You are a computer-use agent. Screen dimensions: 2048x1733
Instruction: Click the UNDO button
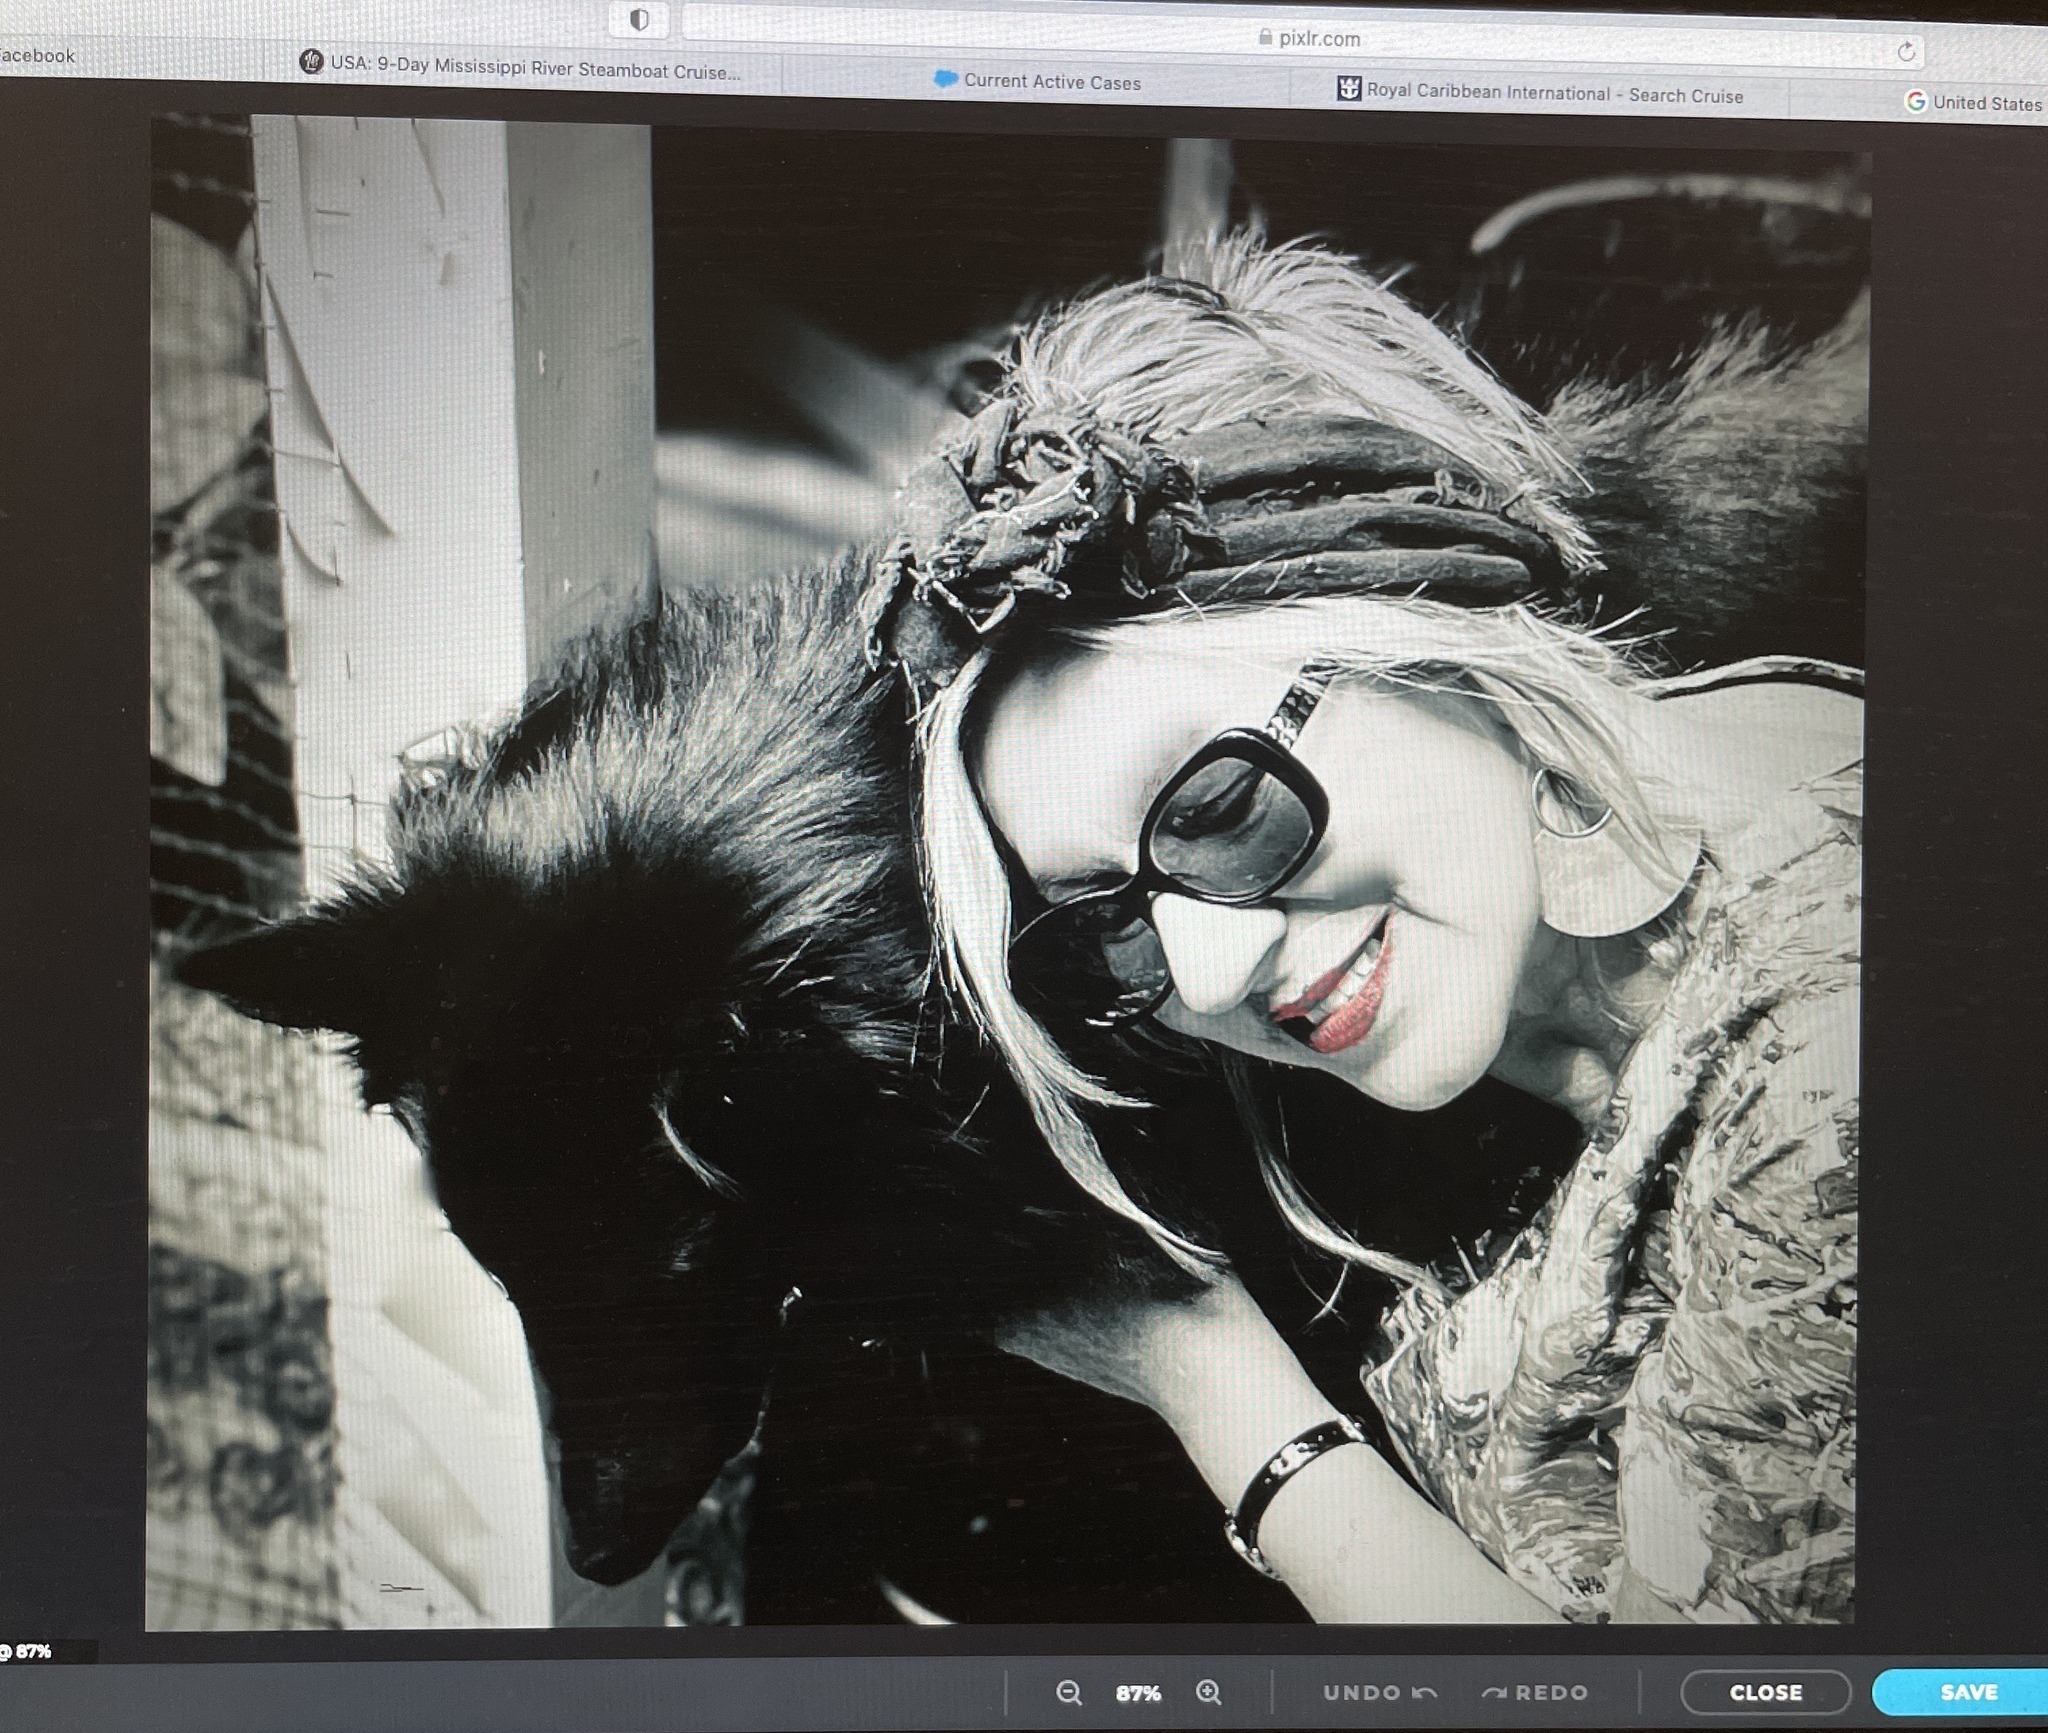click(x=1380, y=1692)
